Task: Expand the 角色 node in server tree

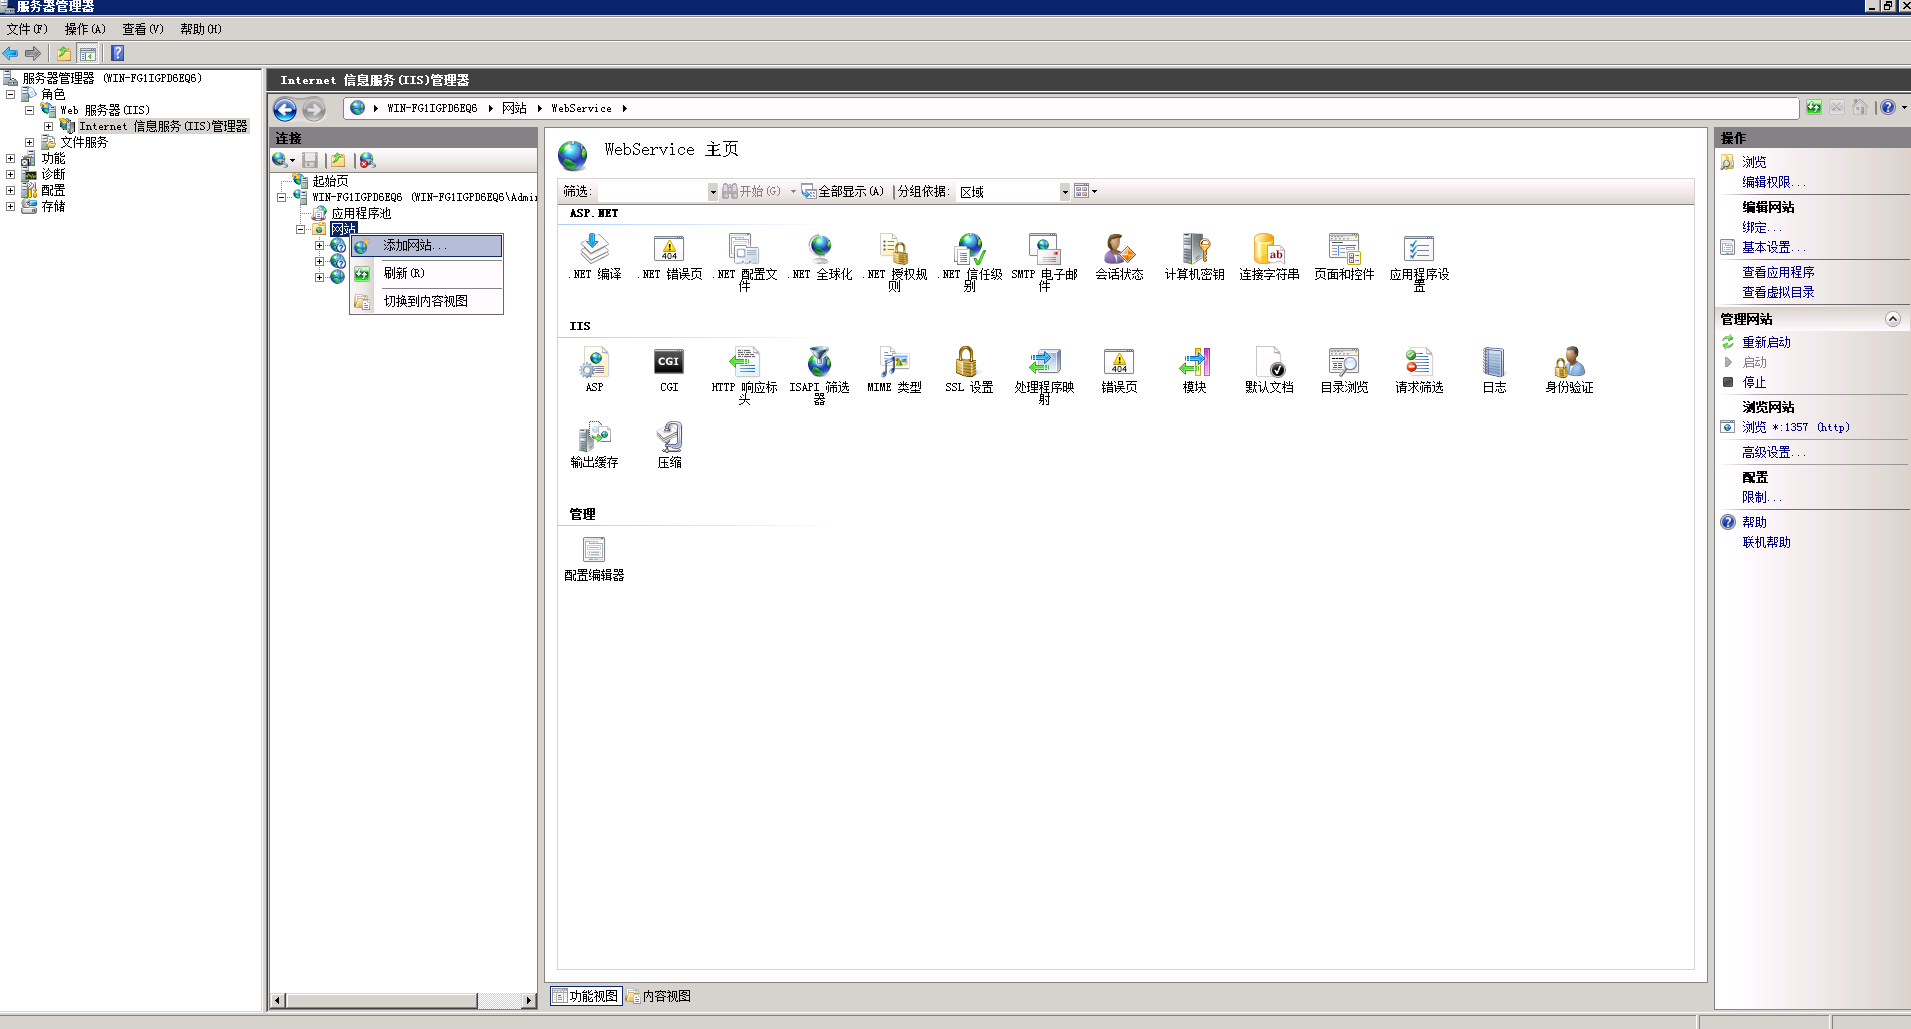Action: coord(11,94)
